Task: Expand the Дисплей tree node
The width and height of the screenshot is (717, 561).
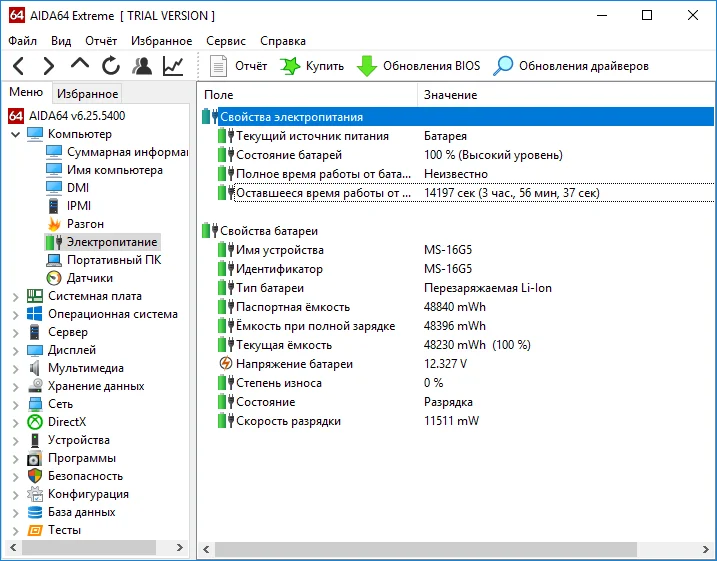Action: [16, 351]
